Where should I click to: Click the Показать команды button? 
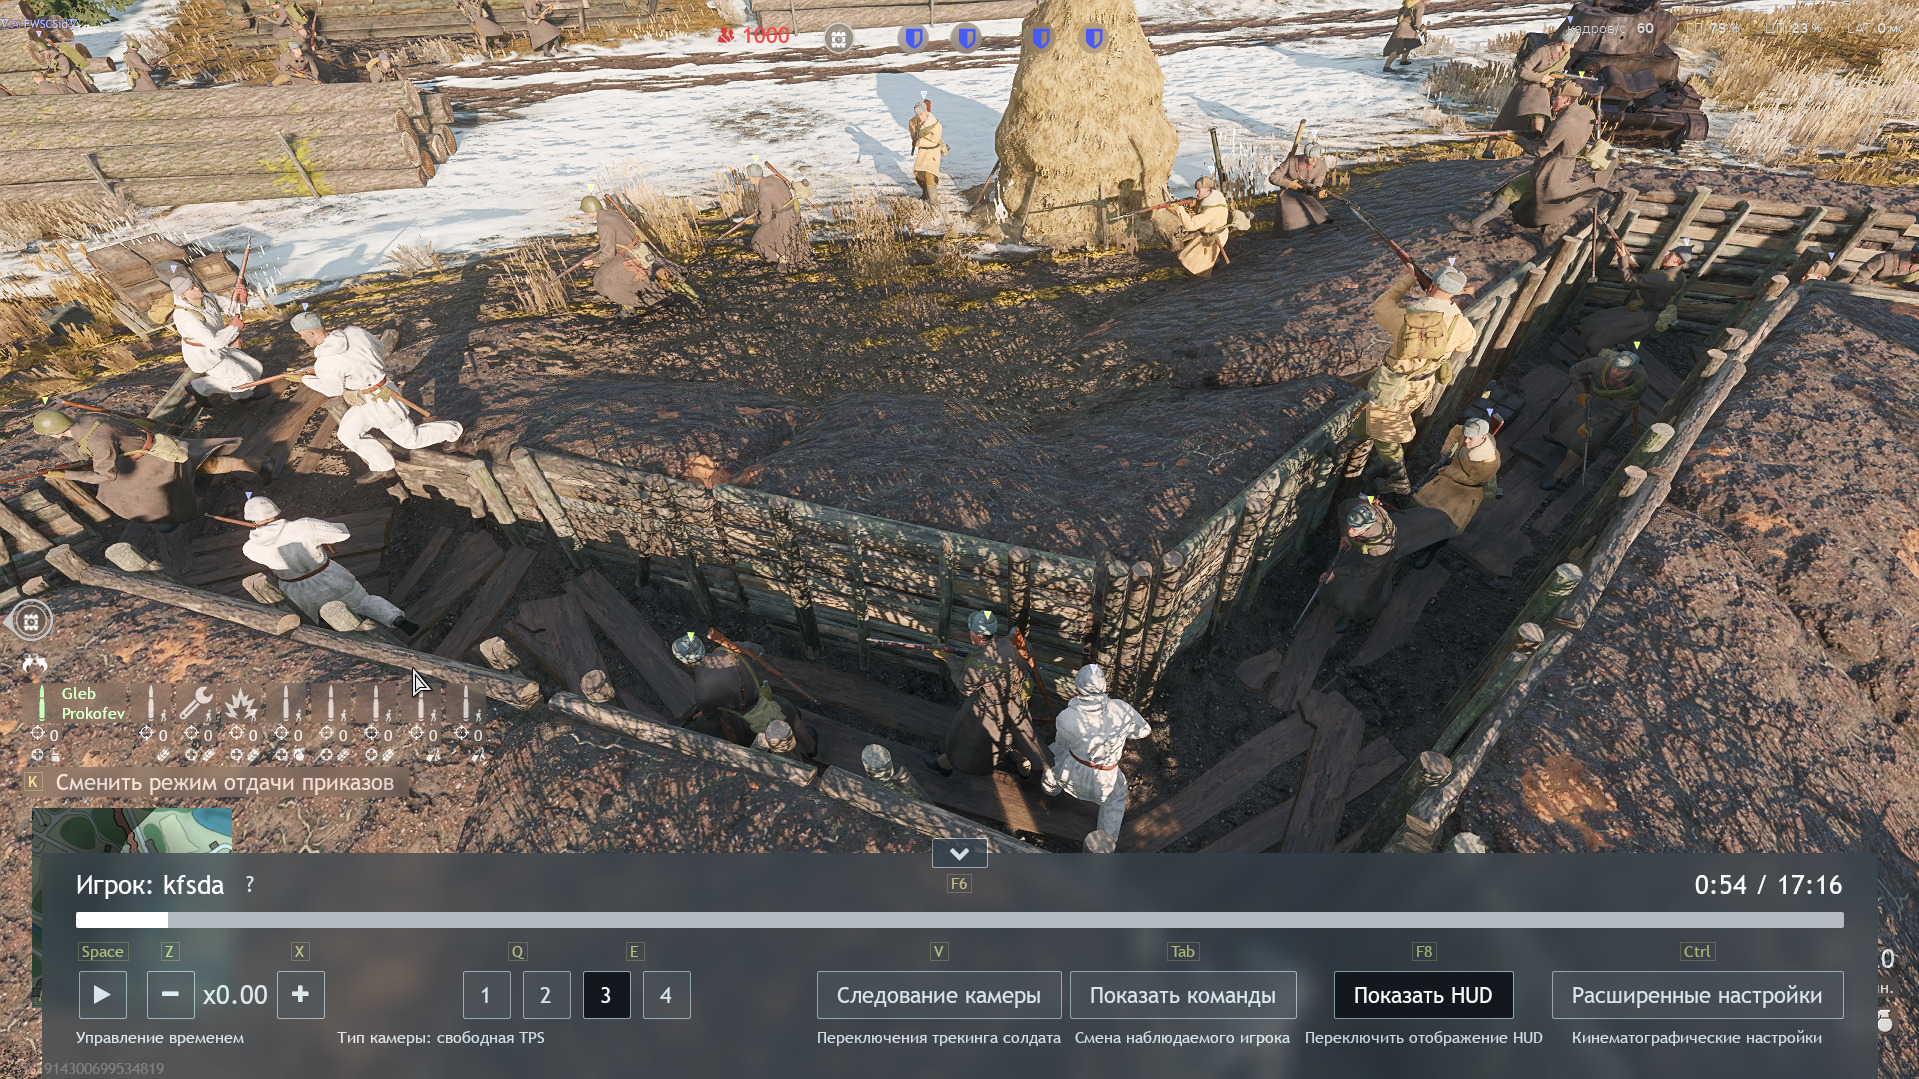click(x=1182, y=995)
